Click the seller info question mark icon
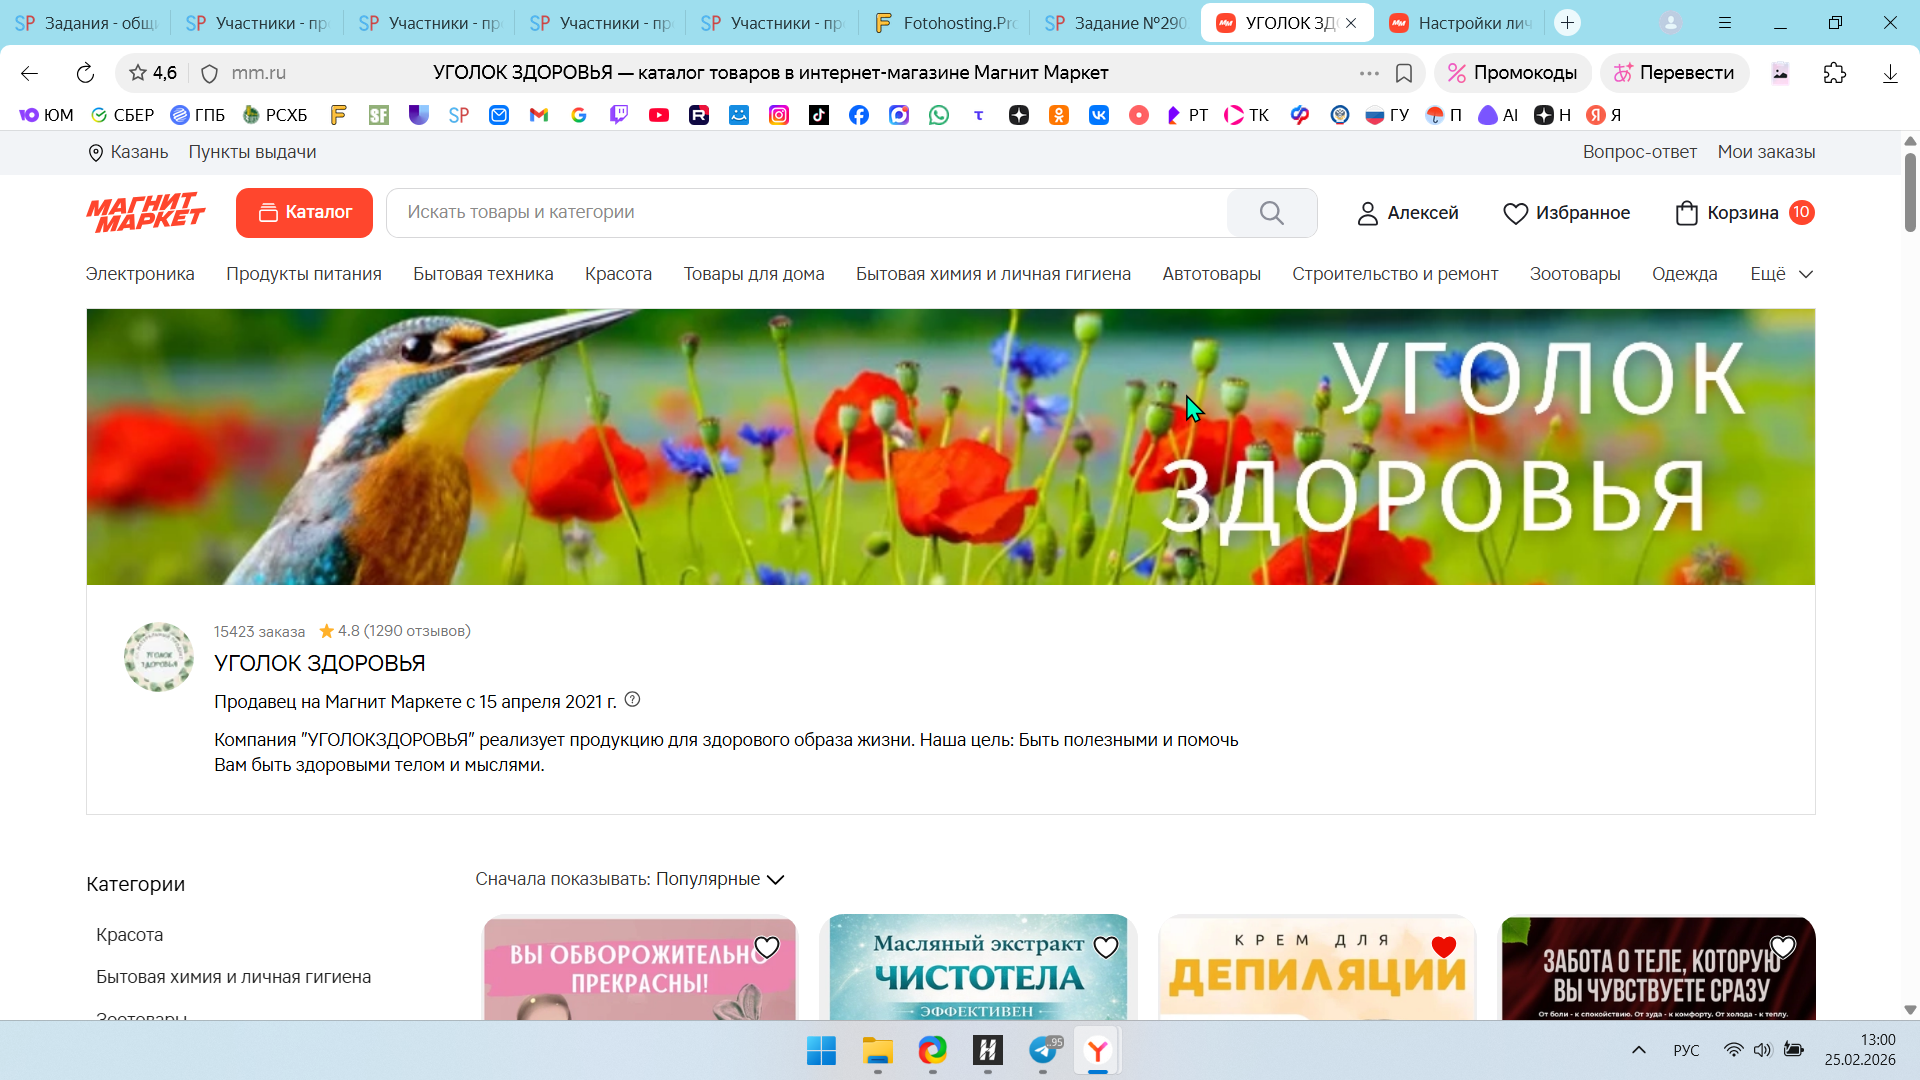The width and height of the screenshot is (1920, 1080). pyautogui.click(x=632, y=700)
